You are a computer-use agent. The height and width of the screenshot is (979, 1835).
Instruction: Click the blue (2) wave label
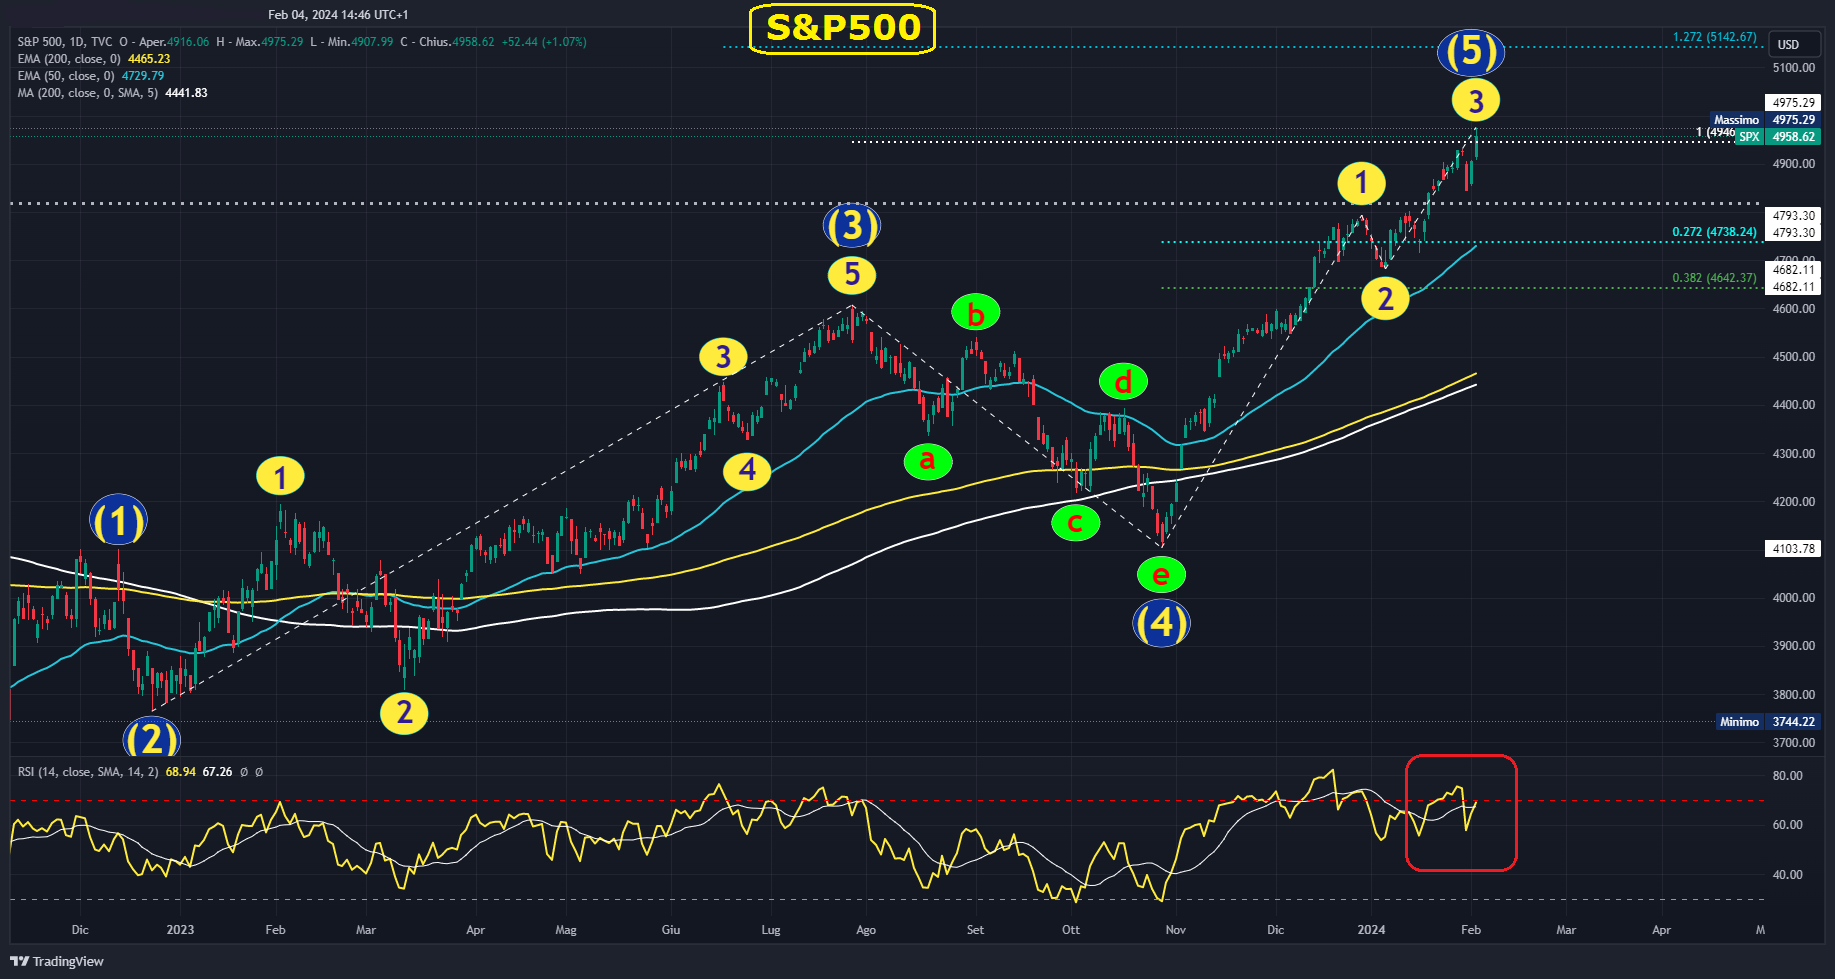pos(151,738)
